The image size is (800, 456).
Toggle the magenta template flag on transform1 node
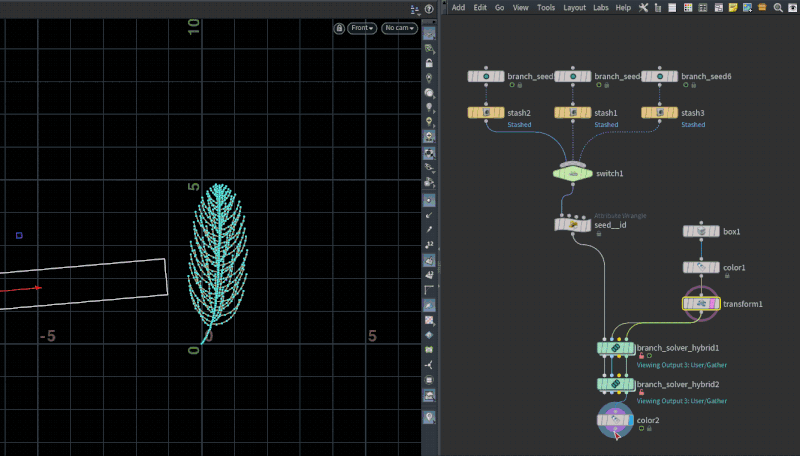[x=714, y=303]
